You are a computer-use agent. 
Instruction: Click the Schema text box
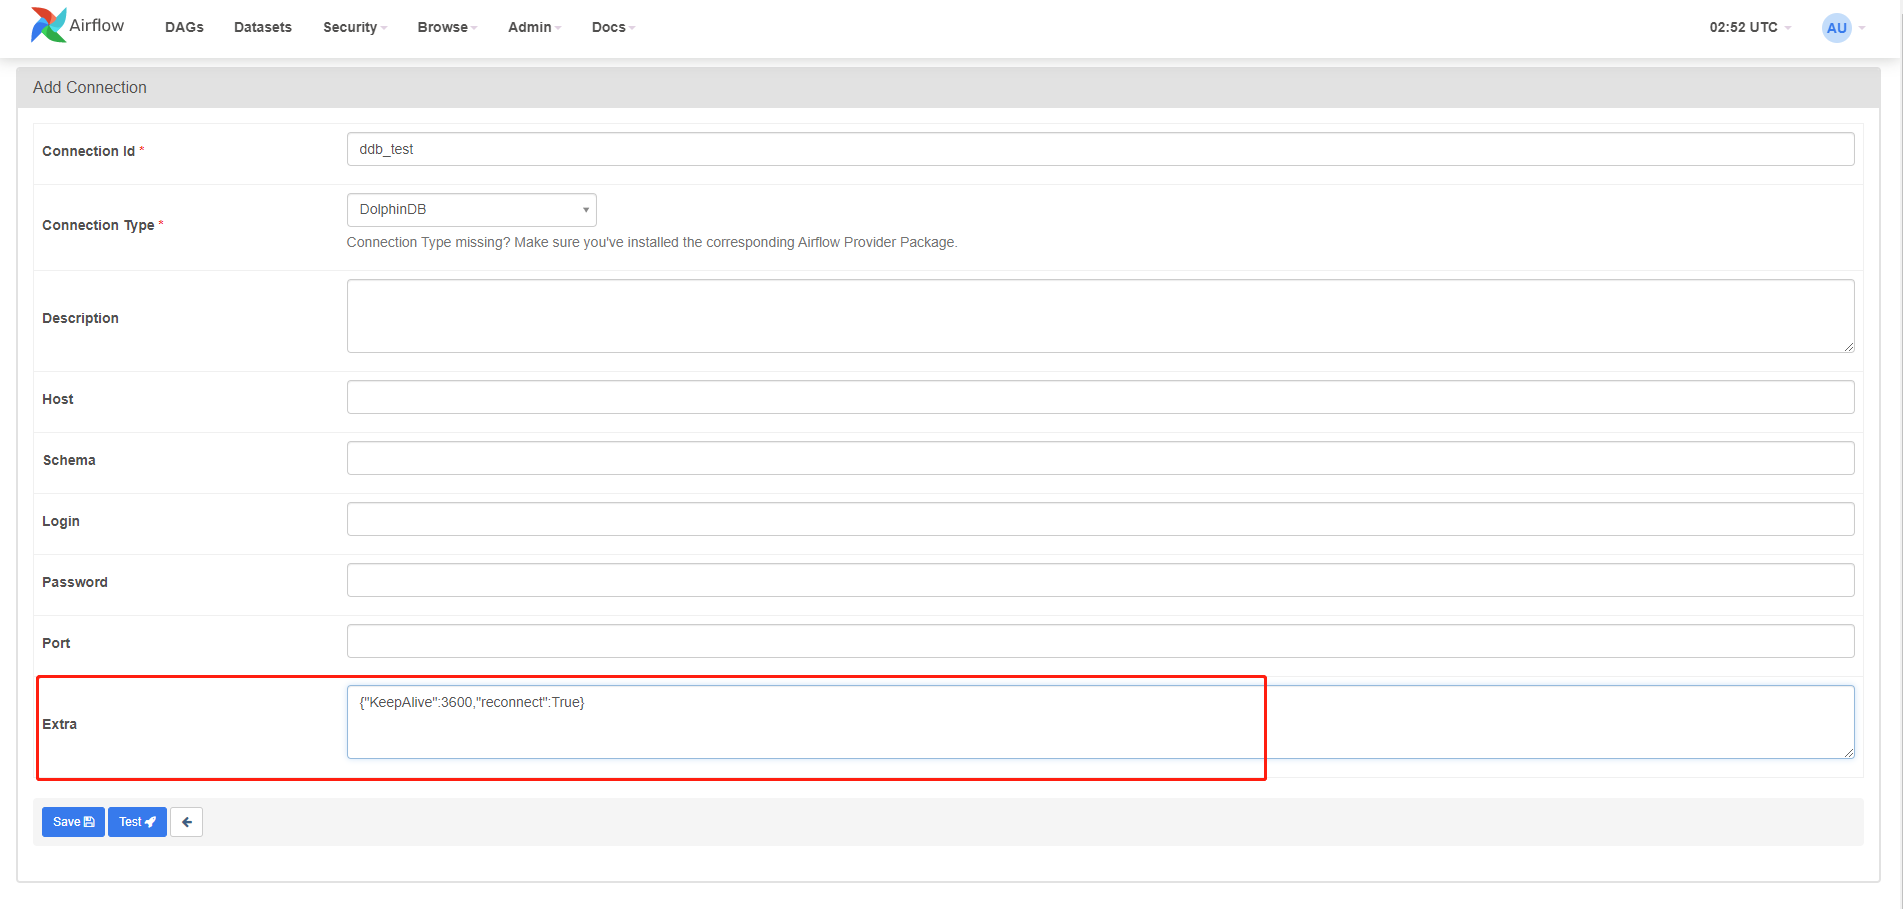(1100, 458)
